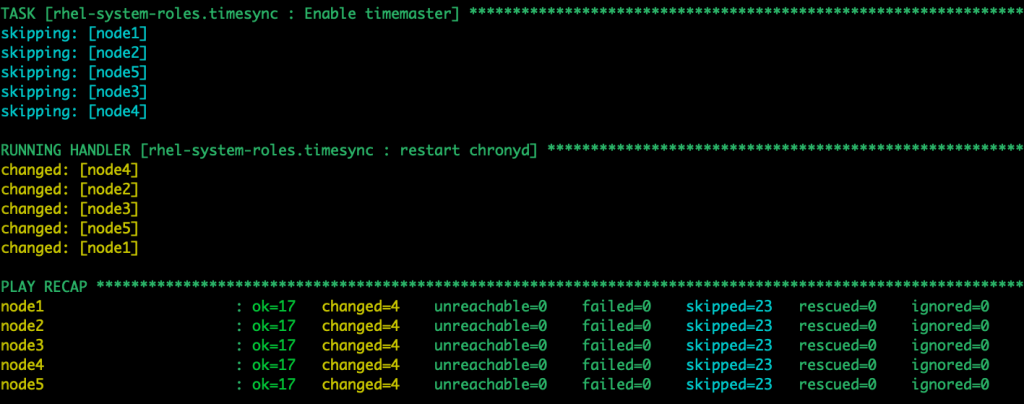Viewport: 1024px width, 404px height.
Task: Click node1 hostname in the play recap
Action: [x=22, y=306]
